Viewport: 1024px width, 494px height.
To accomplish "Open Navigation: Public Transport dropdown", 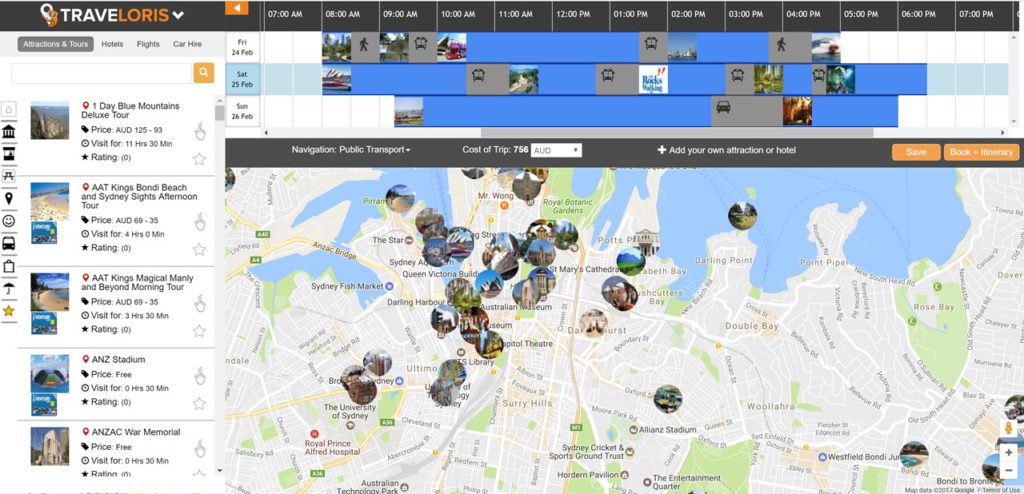I will pos(351,150).
